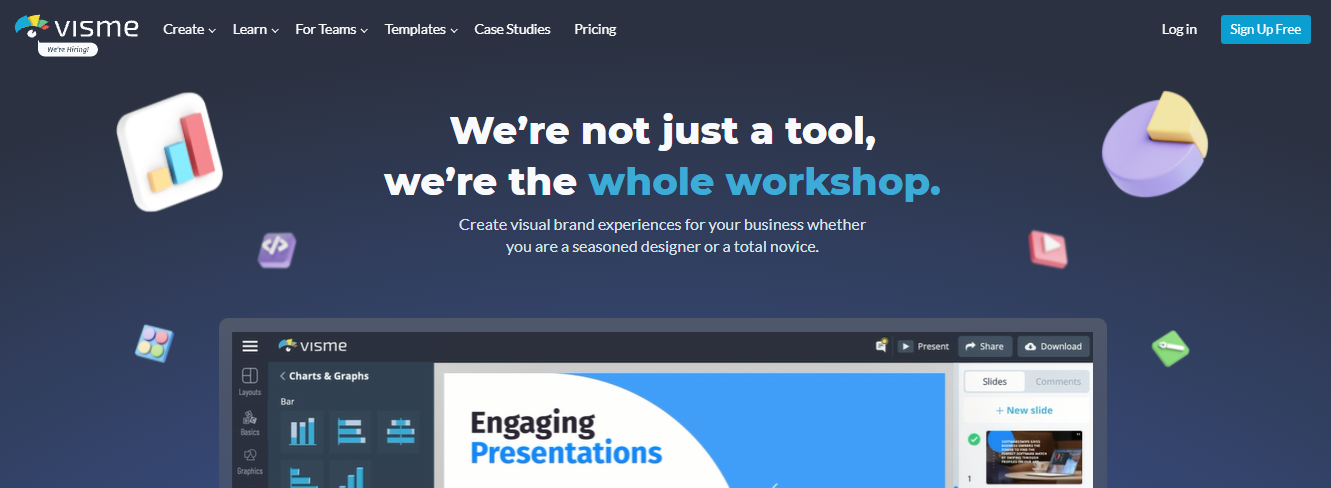Choose the vertical bar chart icon in the first row

(x=302, y=431)
